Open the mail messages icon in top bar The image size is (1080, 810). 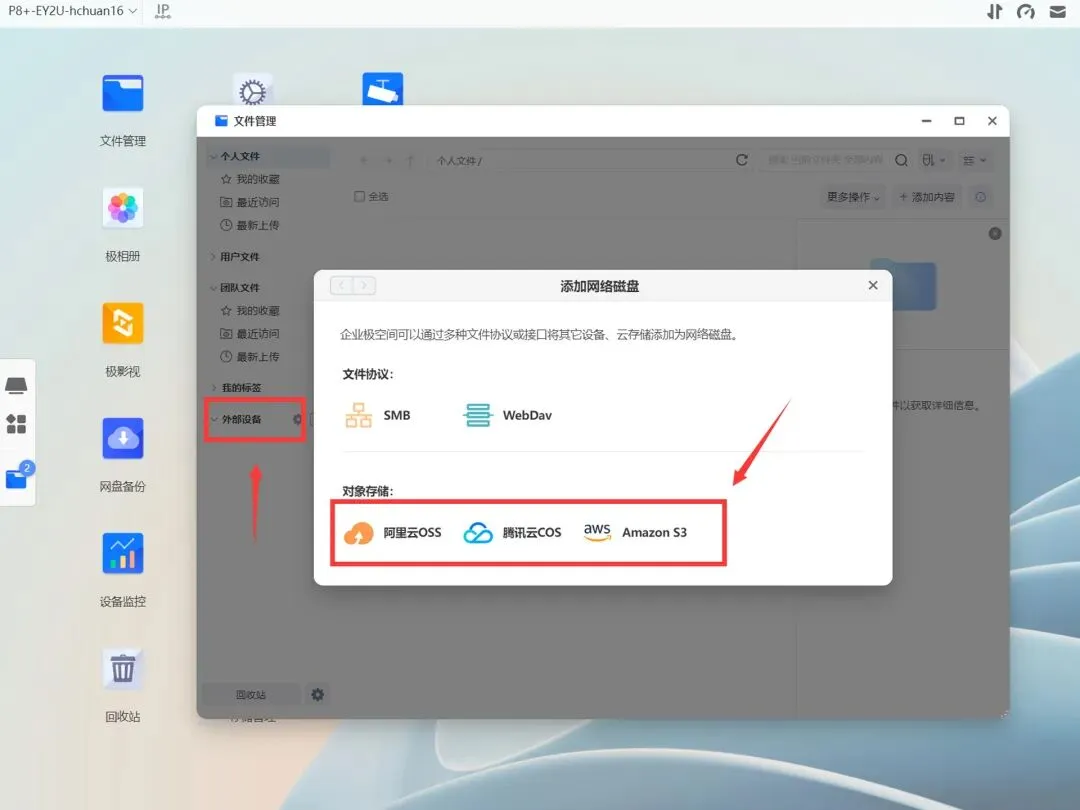[1058, 12]
